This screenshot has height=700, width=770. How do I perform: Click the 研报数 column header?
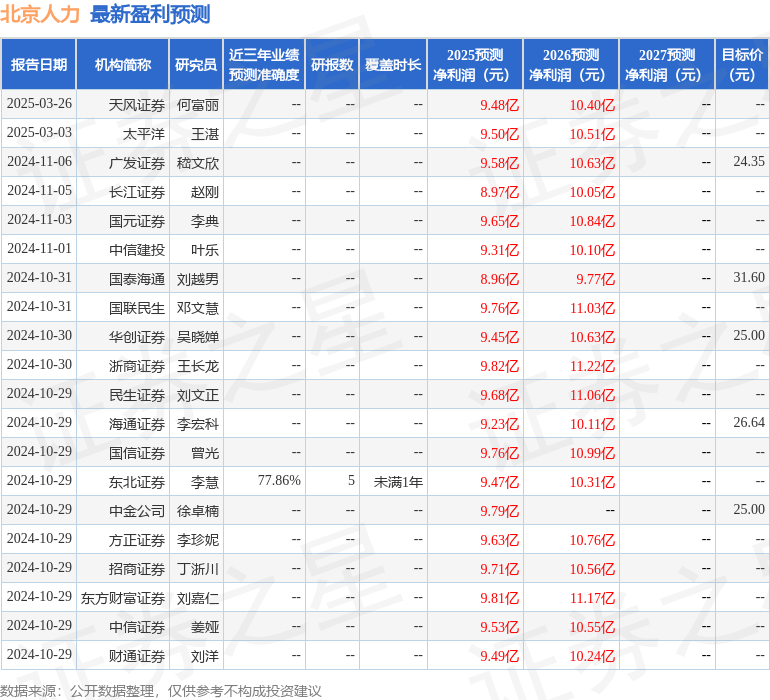coord(332,64)
